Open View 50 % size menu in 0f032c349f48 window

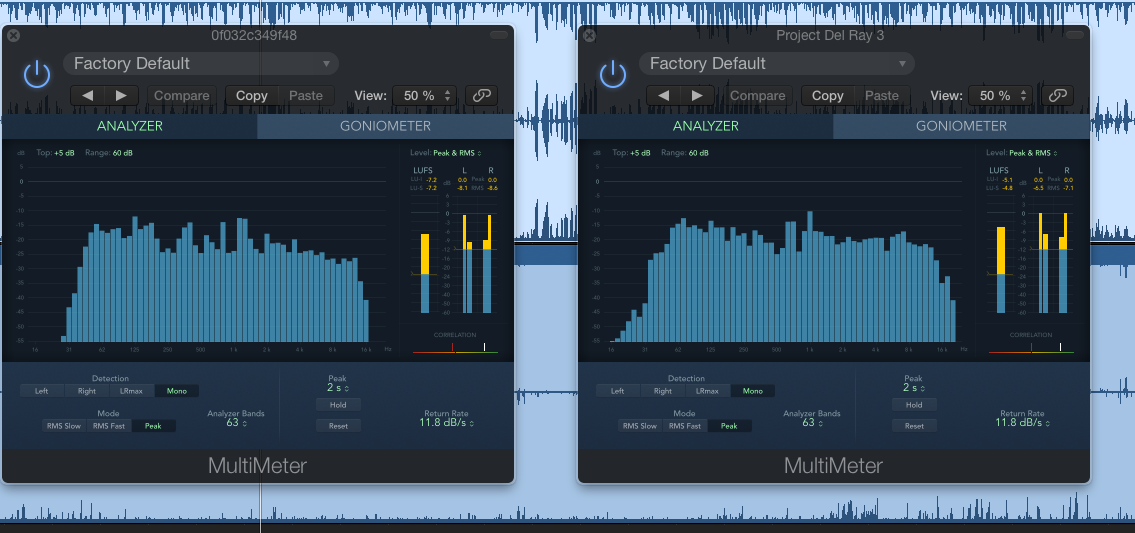pyautogui.click(x=426, y=96)
